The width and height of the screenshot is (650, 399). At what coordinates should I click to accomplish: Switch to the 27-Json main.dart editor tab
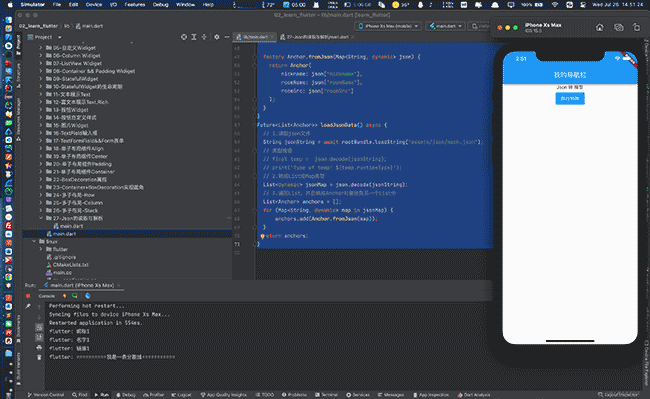click(x=318, y=37)
